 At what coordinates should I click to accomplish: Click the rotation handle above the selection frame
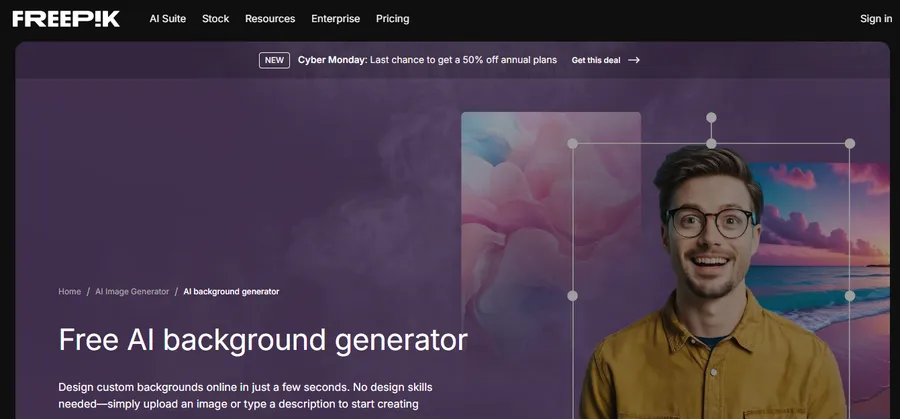pos(711,118)
